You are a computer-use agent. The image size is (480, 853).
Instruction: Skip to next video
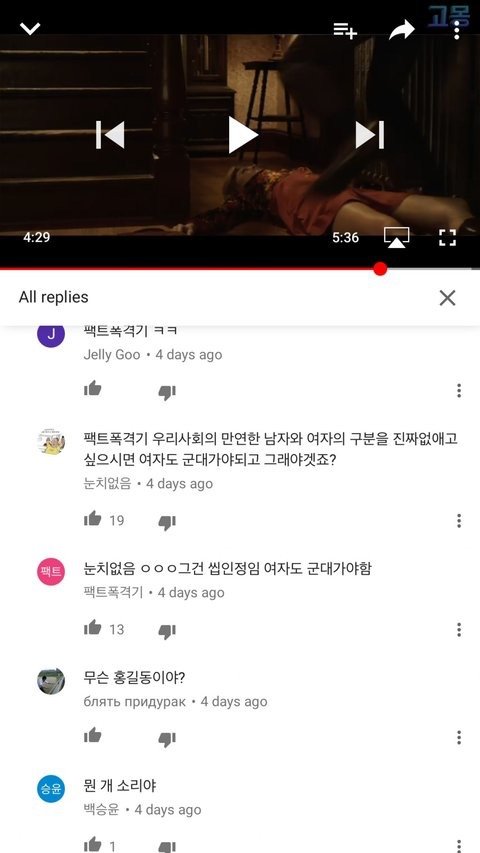click(x=370, y=135)
